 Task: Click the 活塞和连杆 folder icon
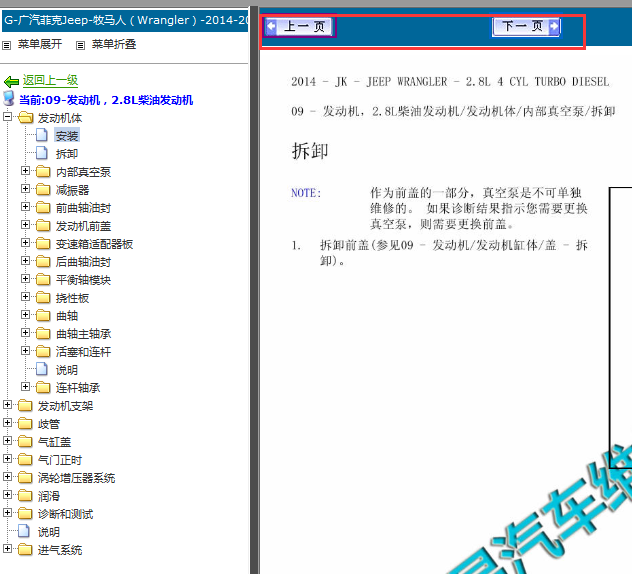point(43,351)
